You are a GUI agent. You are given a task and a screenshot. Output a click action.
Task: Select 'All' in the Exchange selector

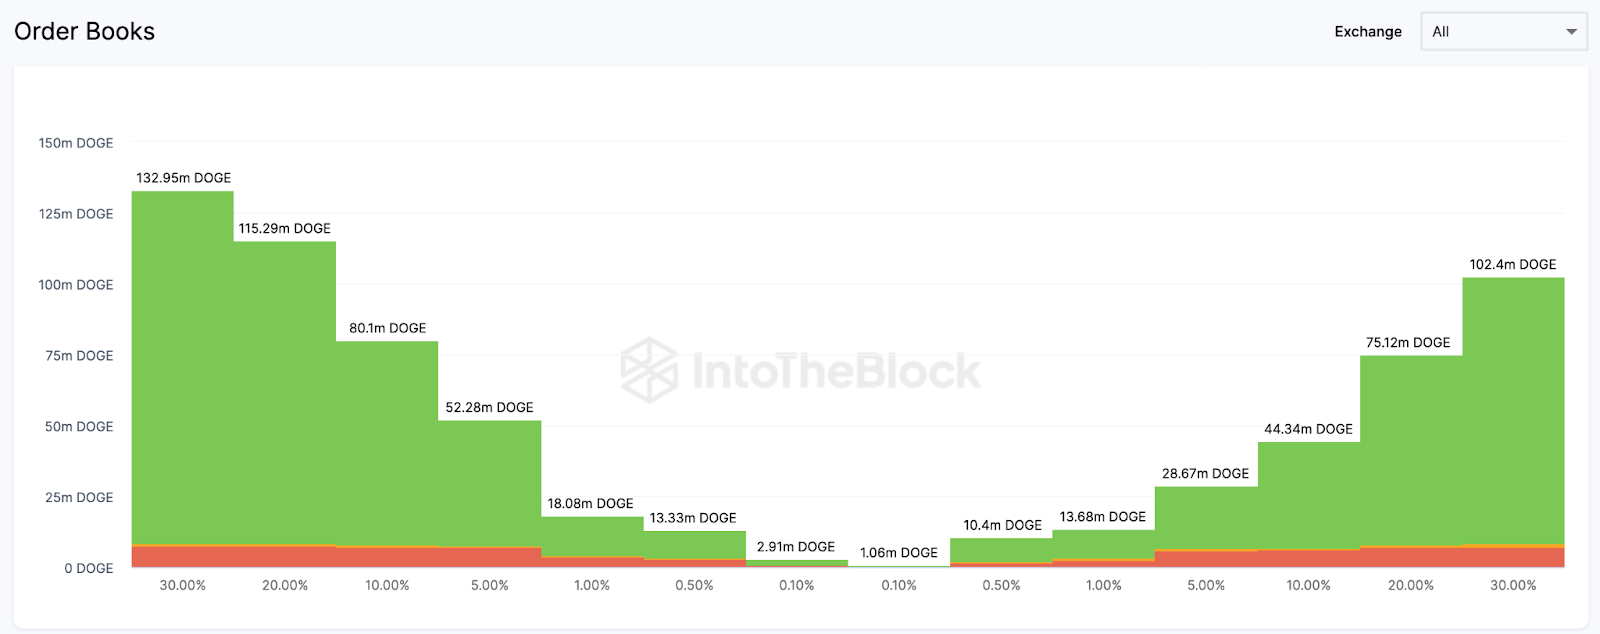click(x=1440, y=31)
